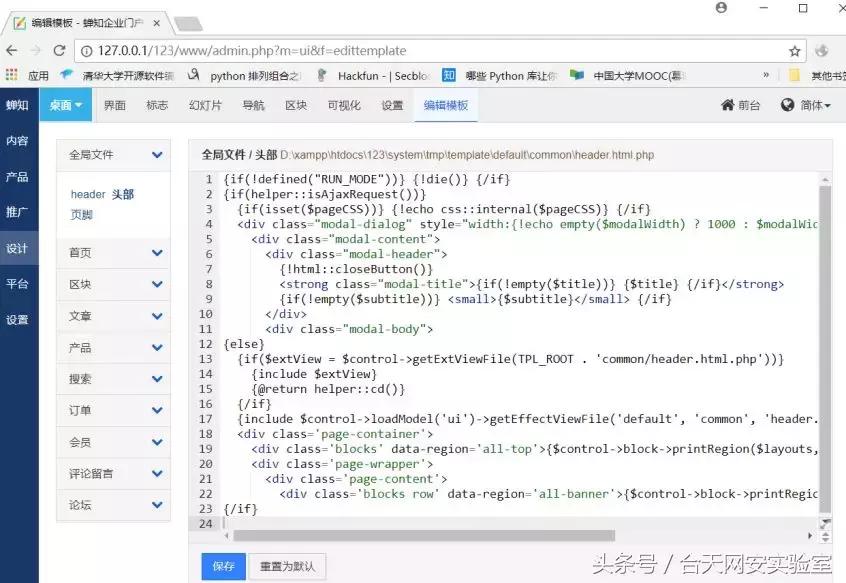Open the 设置 top navigation tab

(x=392, y=105)
